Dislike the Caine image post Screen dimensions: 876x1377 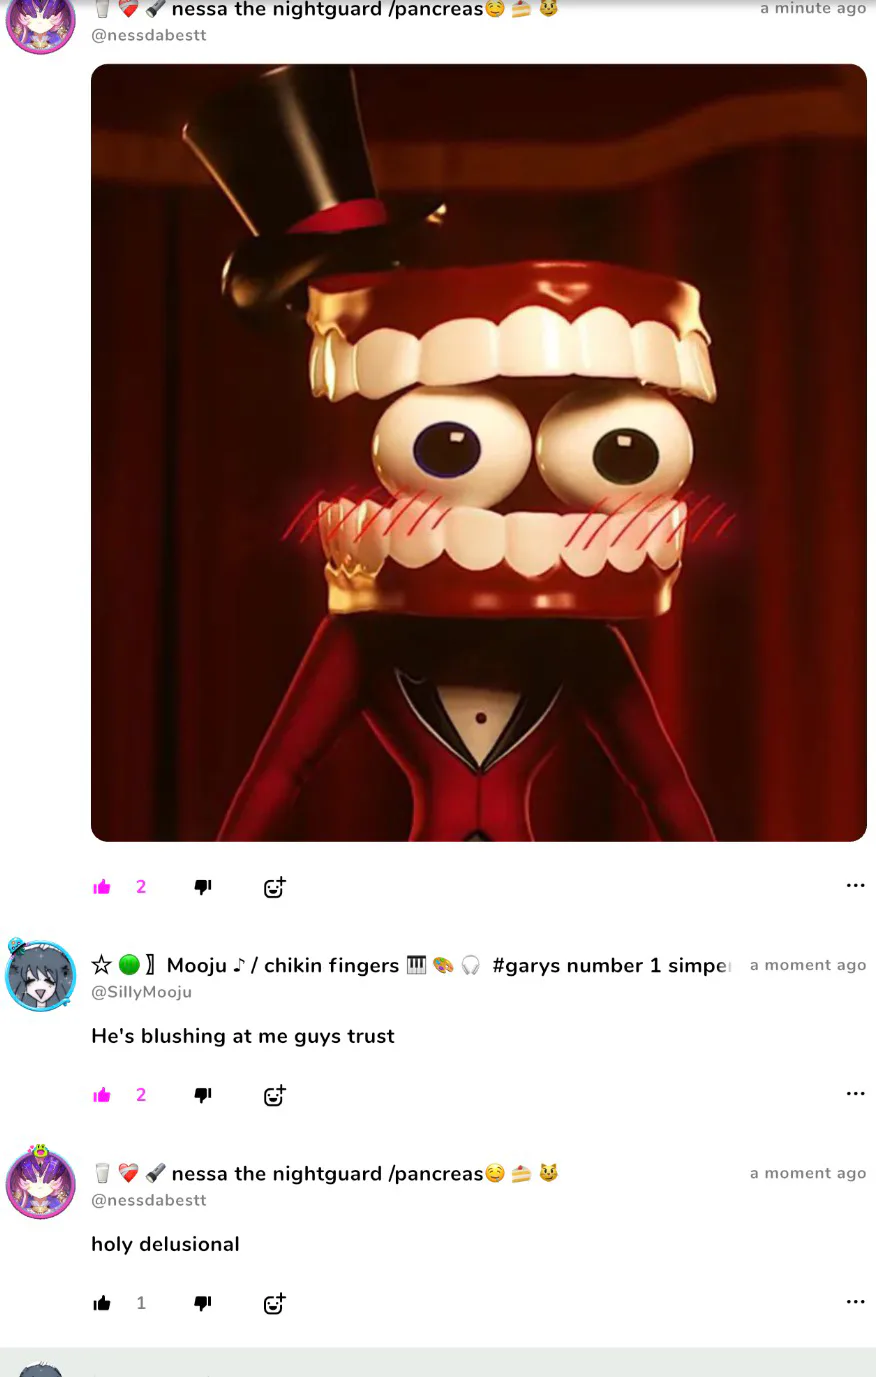click(x=203, y=887)
